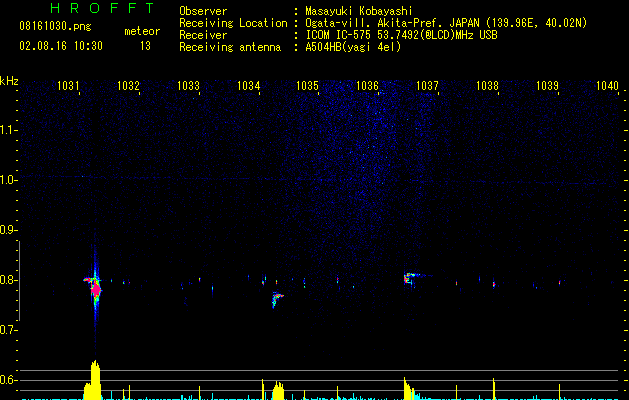Click the 1036 time axis label
The image size is (629, 400).
(x=367, y=86)
